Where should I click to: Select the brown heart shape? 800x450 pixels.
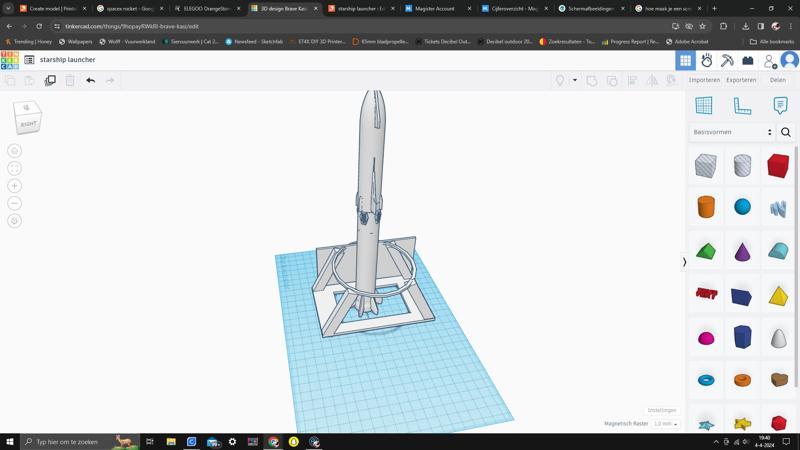pyautogui.click(x=779, y=380)
